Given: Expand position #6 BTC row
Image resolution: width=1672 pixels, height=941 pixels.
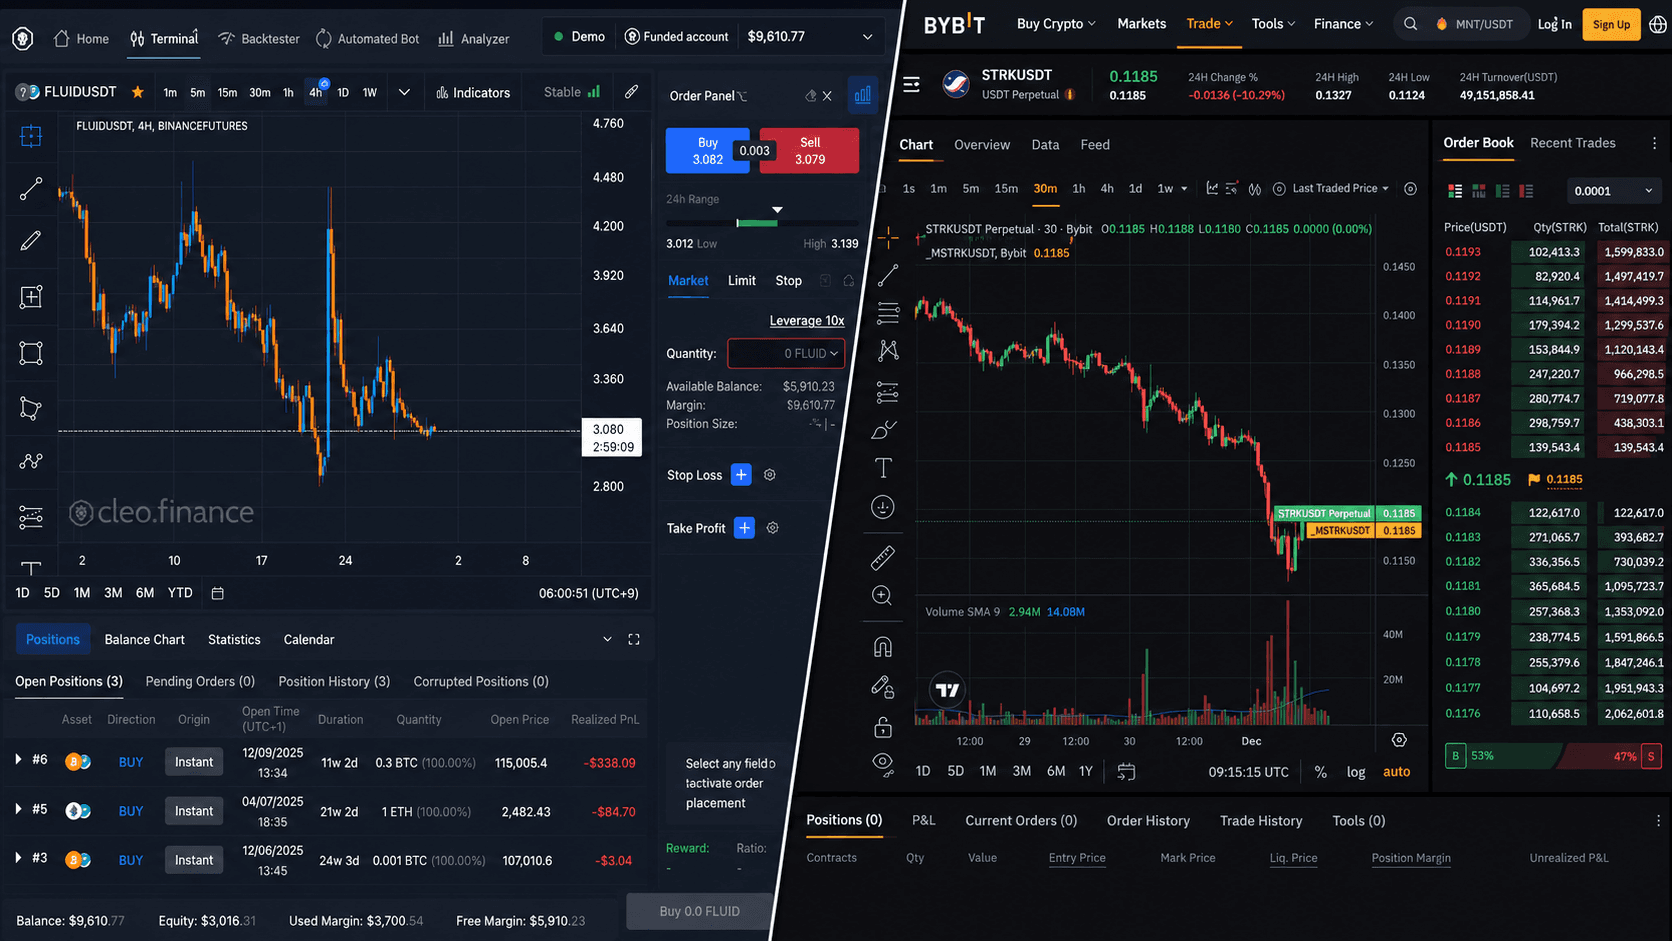Looking at the screenshot, I should pyautogui.click(x=18, y=760).
